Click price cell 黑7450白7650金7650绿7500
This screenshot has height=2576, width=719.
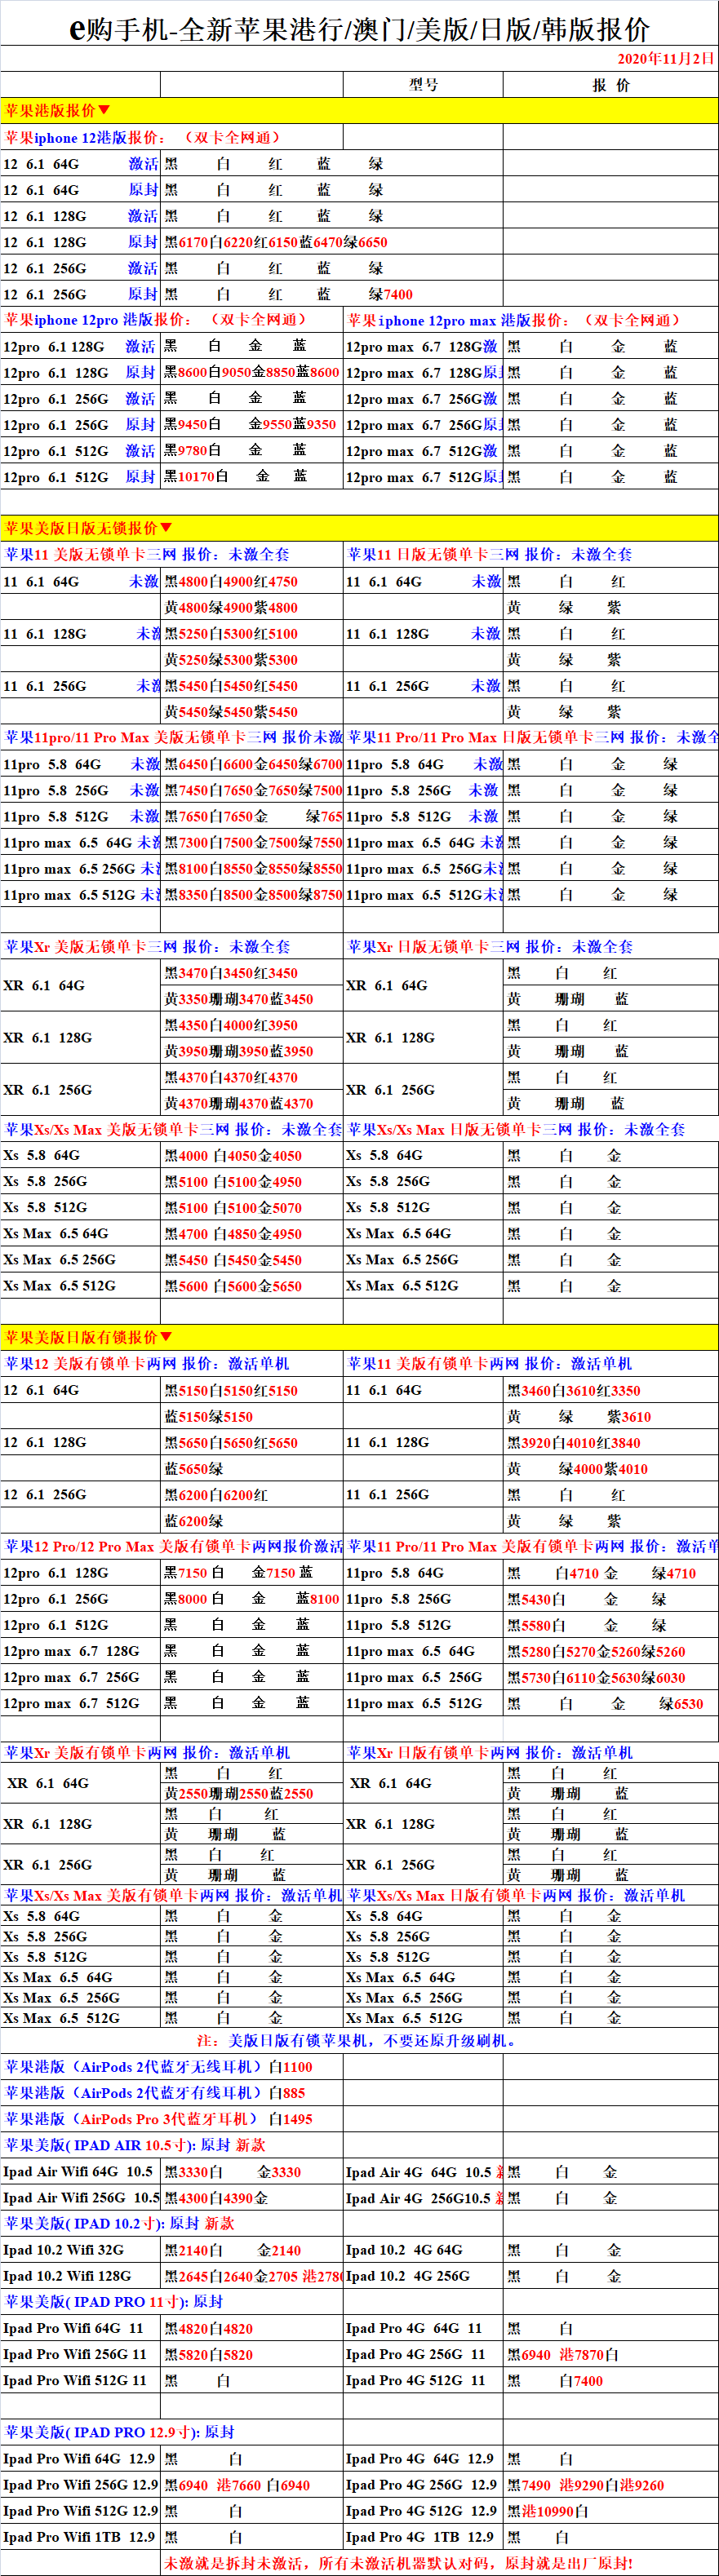[252, 790]
